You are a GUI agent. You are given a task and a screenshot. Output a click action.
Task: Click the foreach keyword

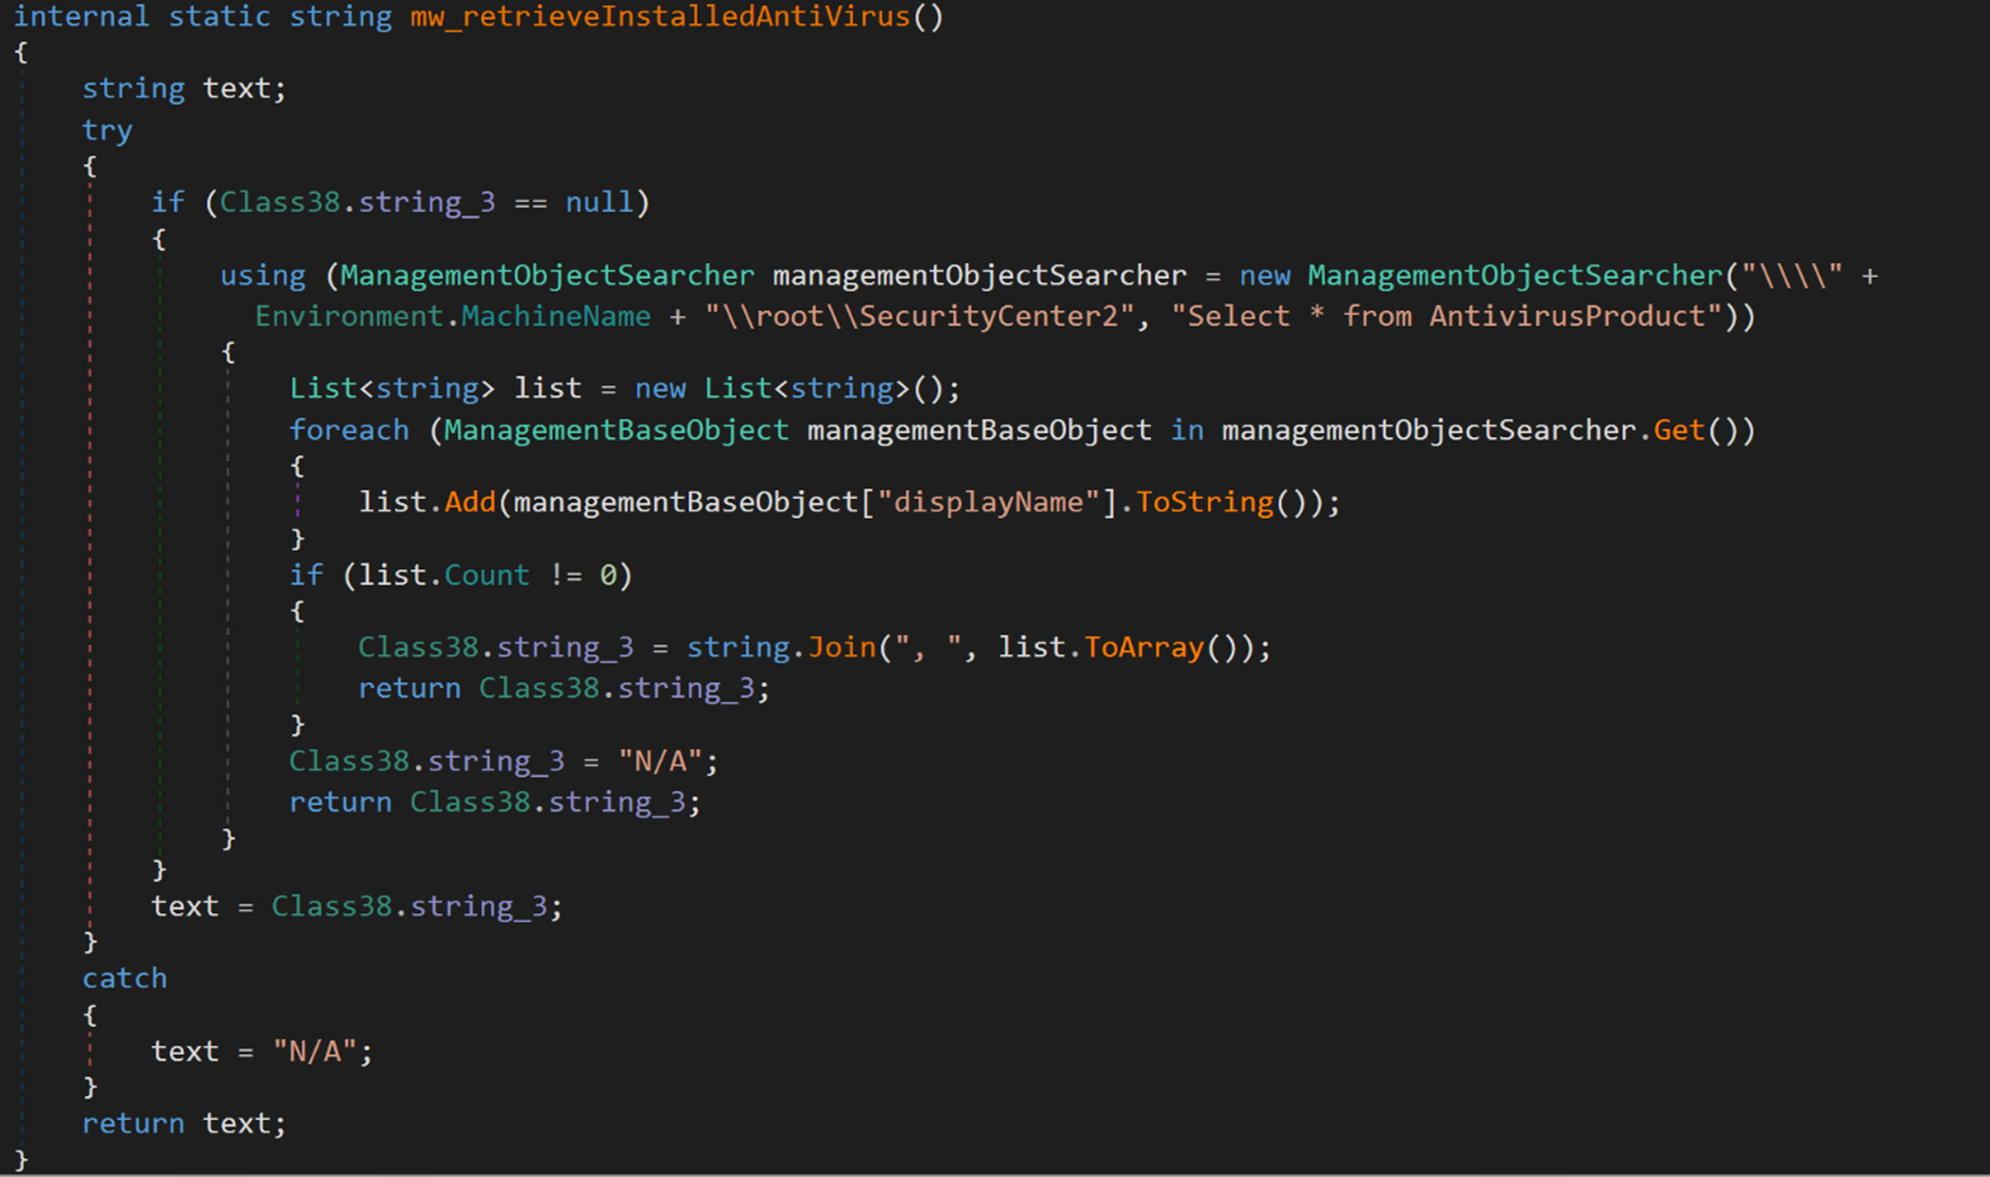(348, 430)
